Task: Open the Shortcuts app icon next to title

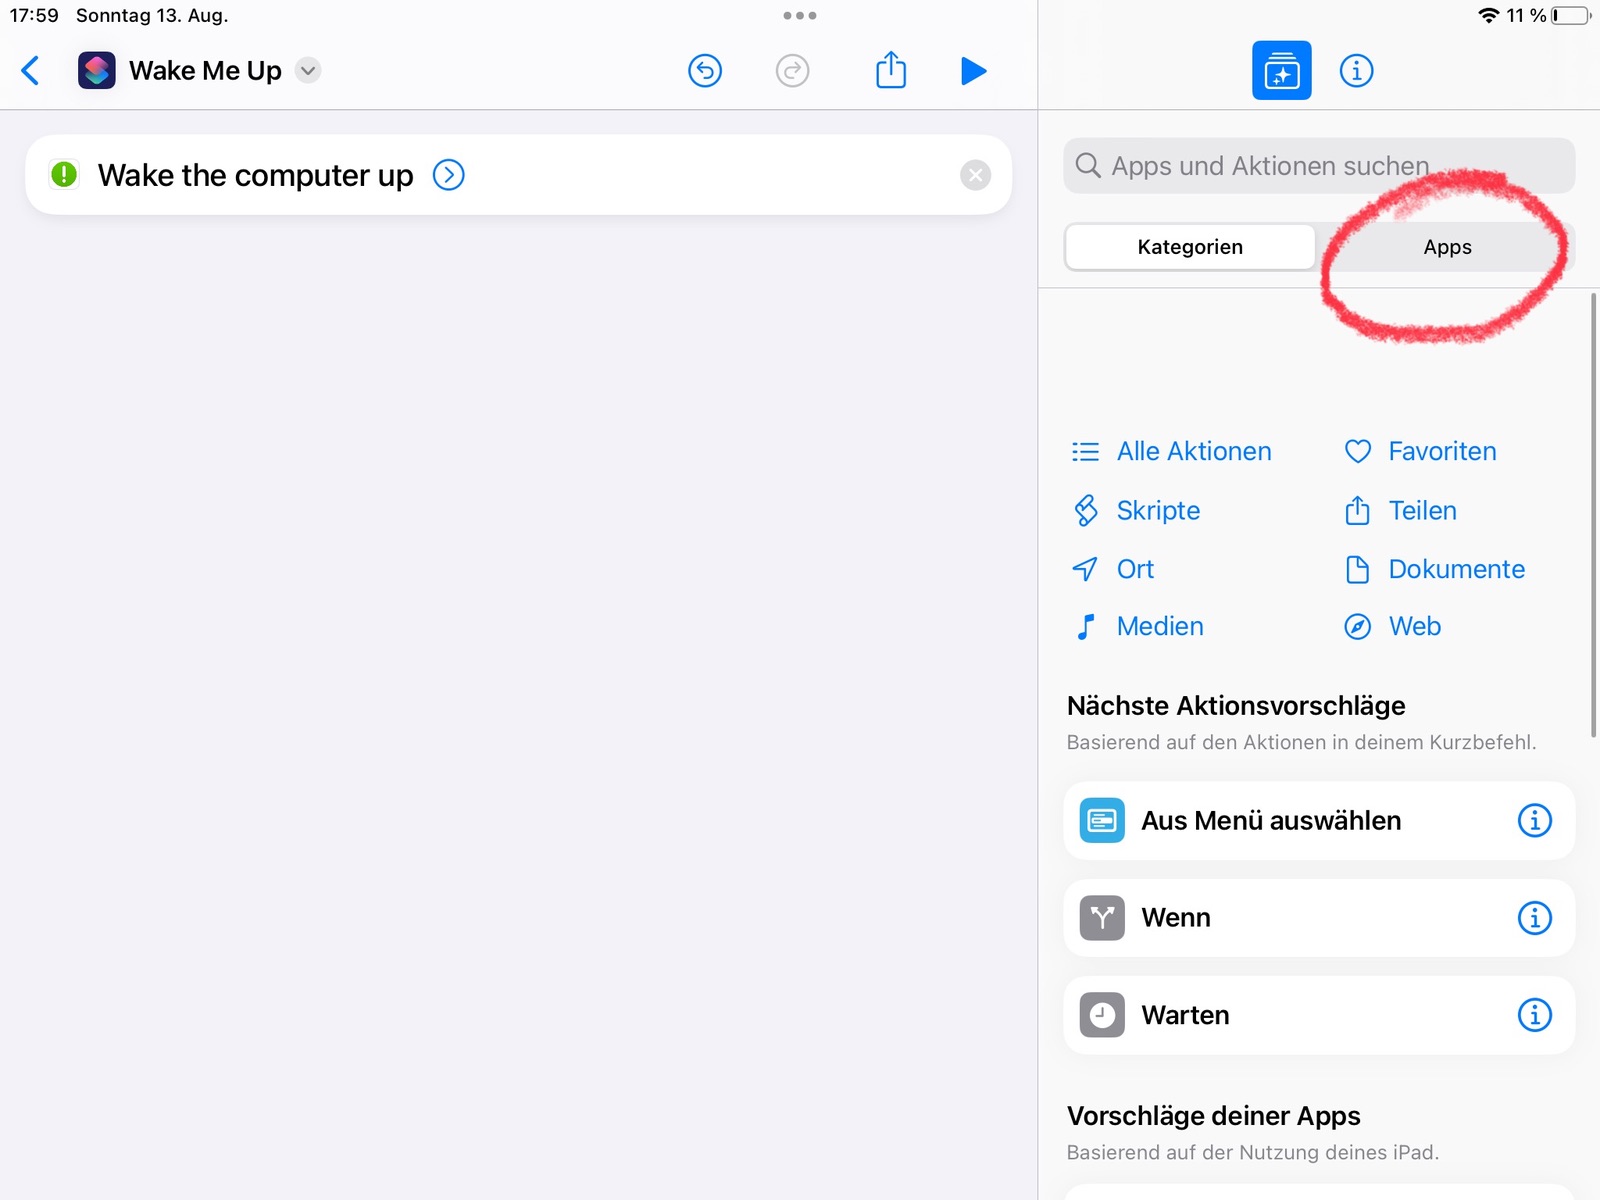Action: click(x=97, y=71)
